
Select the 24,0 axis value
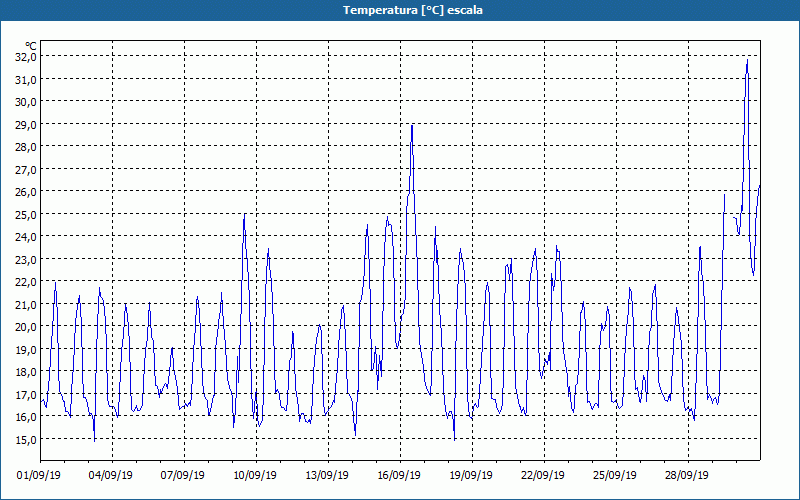click(26, 237)
